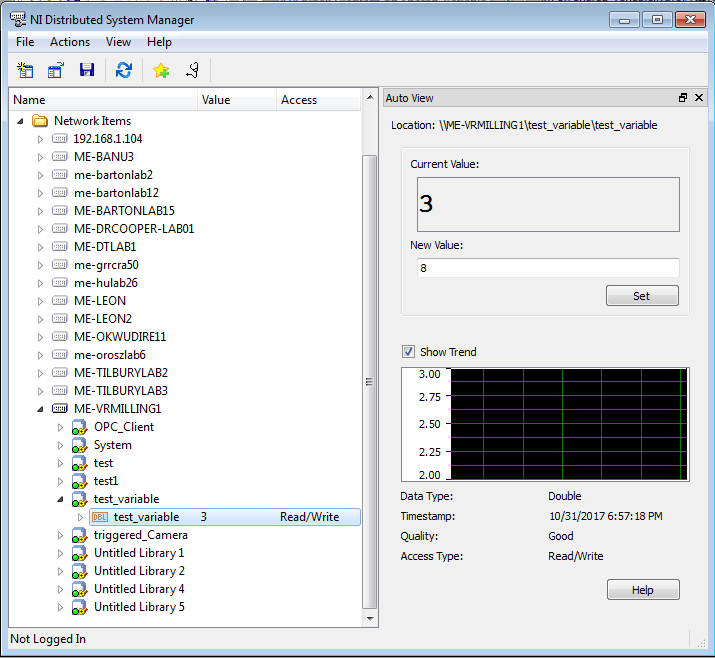The image size is (715, 658).
Task: Click the Not Logged In status text
Action: pyautogui.click(x=48, y=639)
